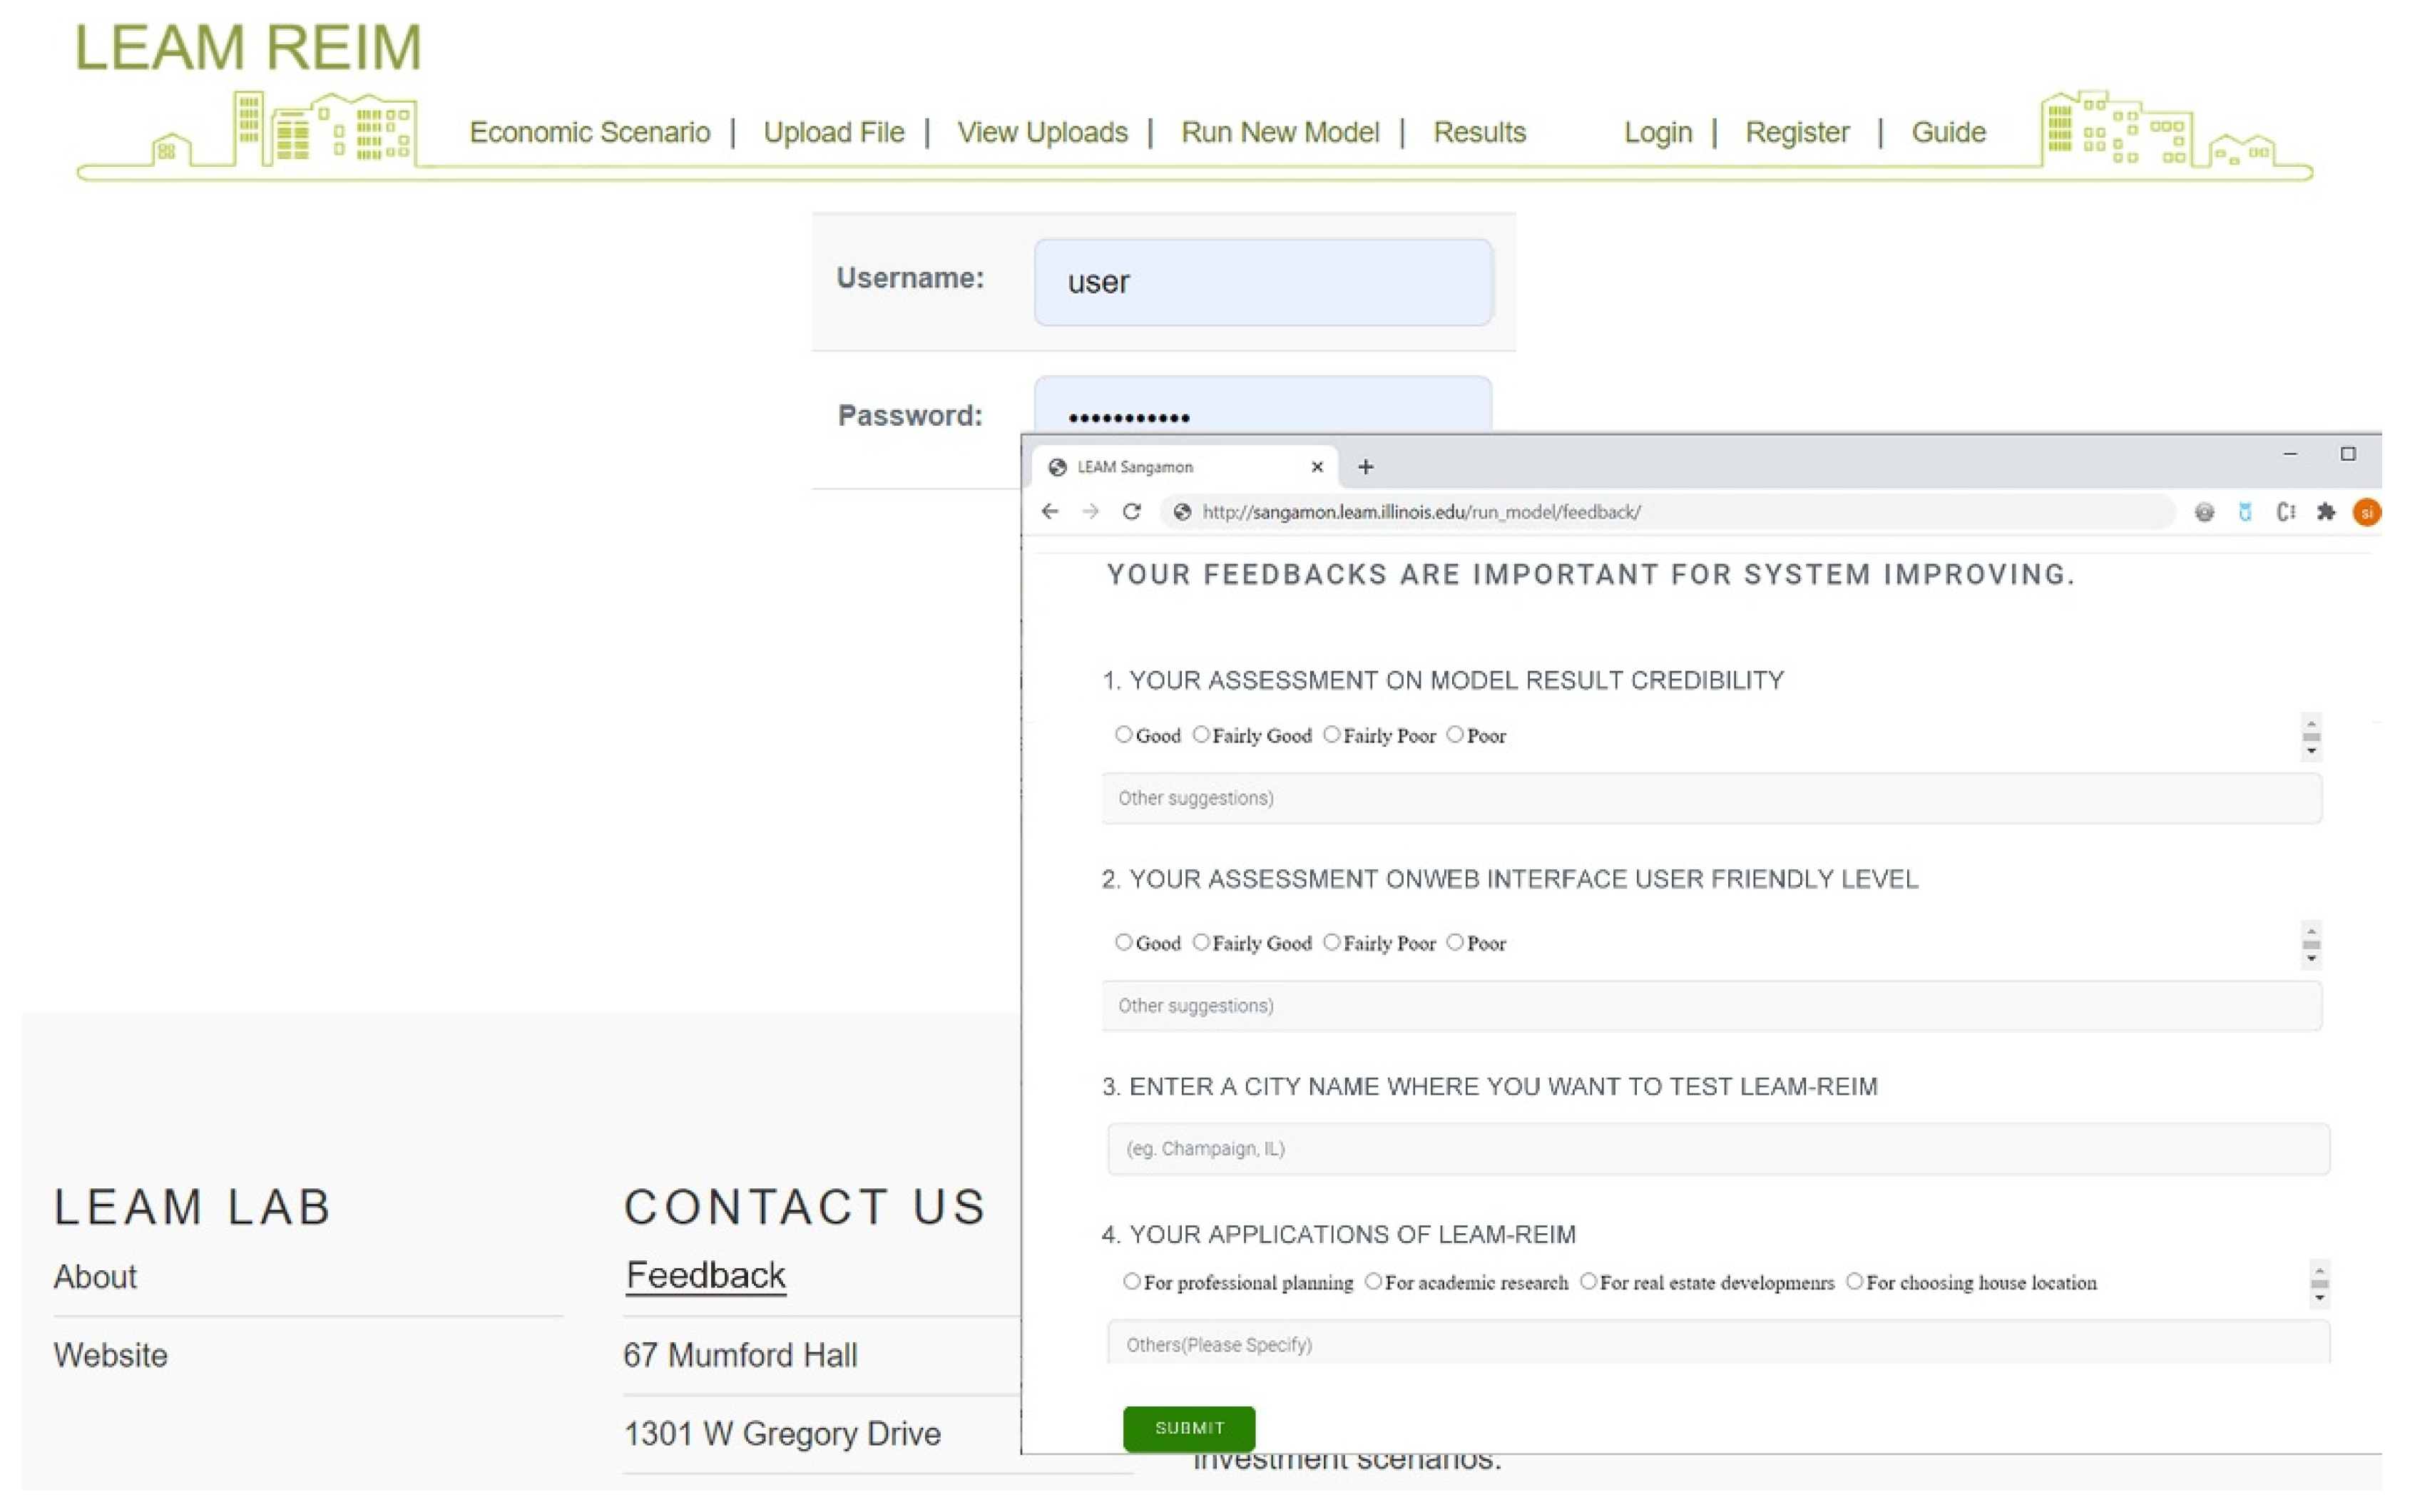Choose For academic research application
This screenshot has width=2415, height=1512.
1373,1281
